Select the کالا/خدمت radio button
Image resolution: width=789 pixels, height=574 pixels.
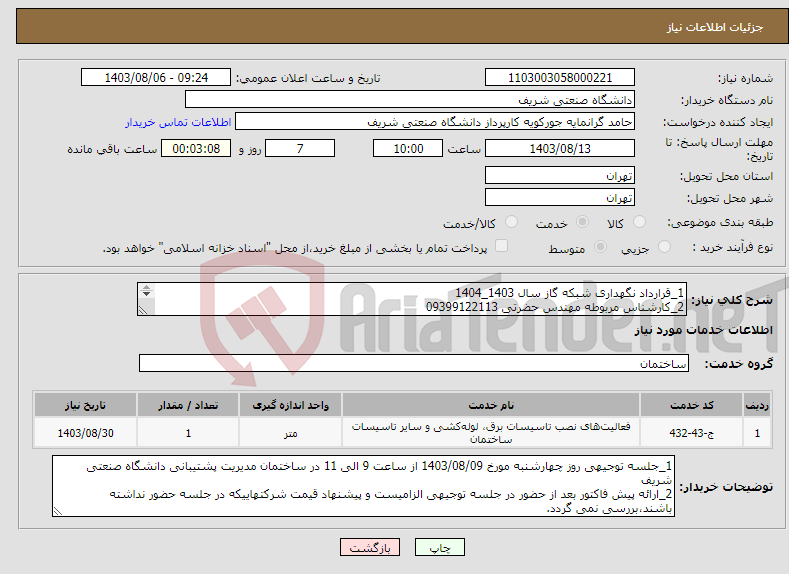(x=511, y=222)
